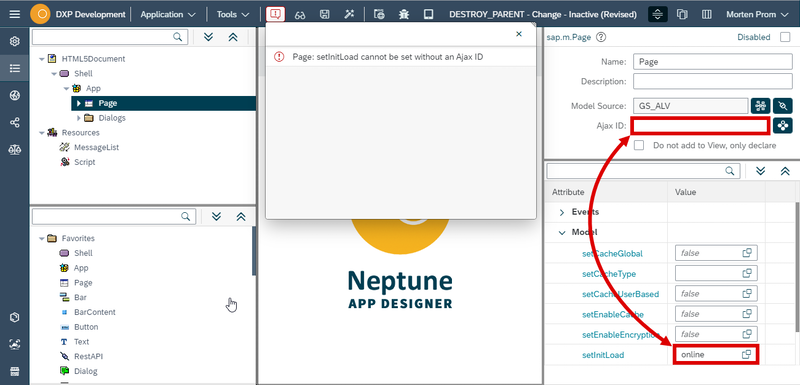The height and width of the screenshot is (385, 800).
Task: Click the search icon in attribute filter
Action: 730,170
